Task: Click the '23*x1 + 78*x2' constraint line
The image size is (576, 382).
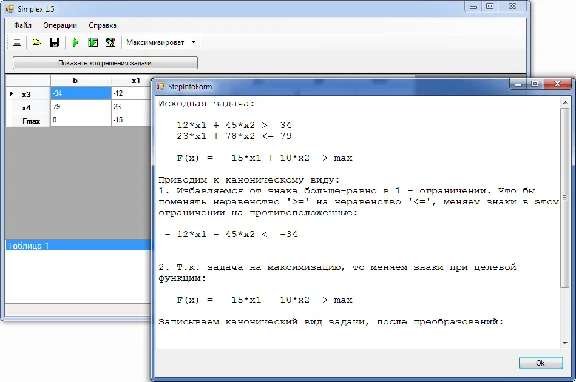Action: (234, 136)
